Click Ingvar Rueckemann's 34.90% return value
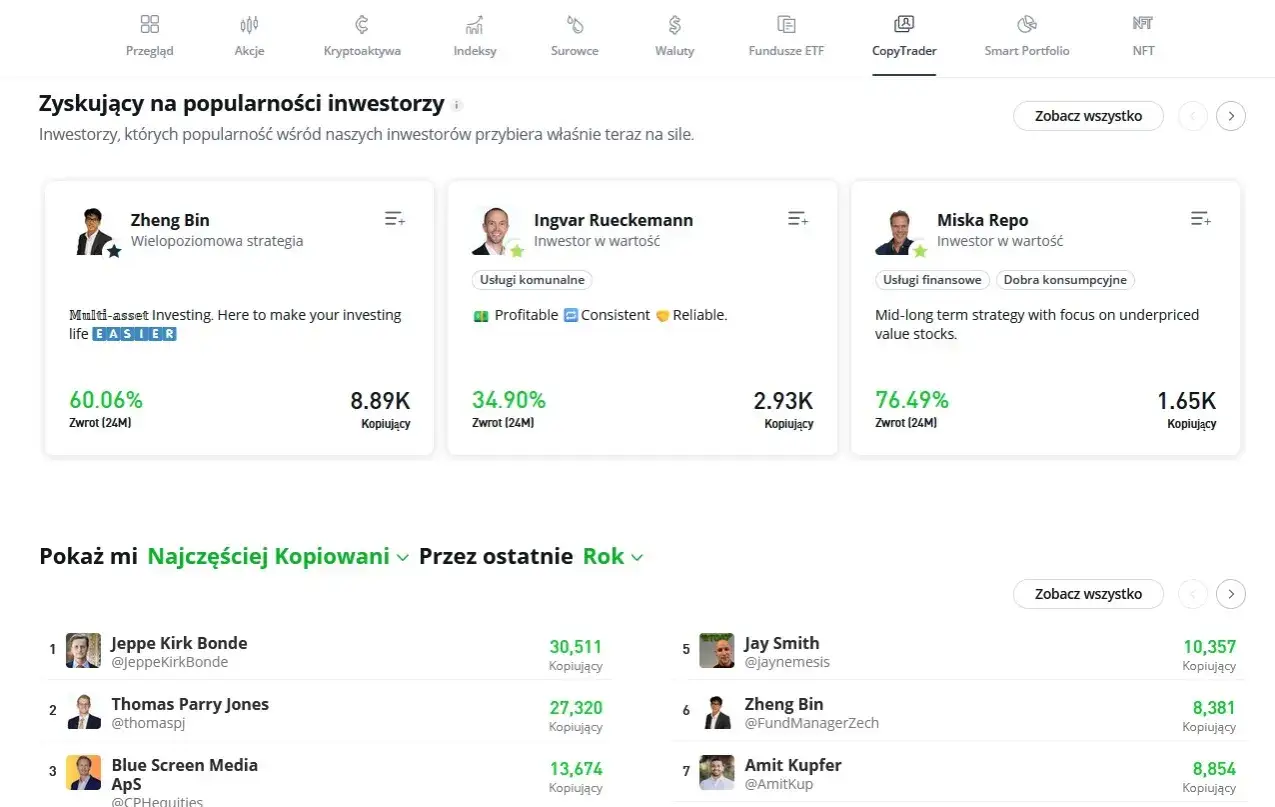Screen dimensions: 1275x807 click(509, 400)
